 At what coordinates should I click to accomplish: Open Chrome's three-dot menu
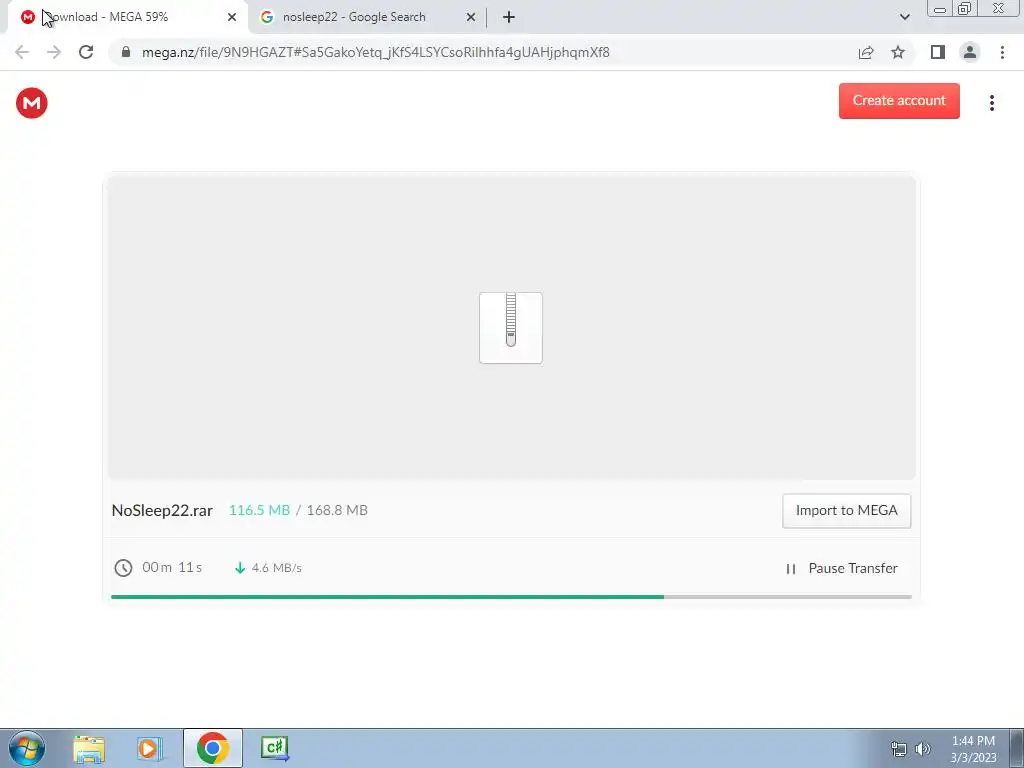[1002, 52]
